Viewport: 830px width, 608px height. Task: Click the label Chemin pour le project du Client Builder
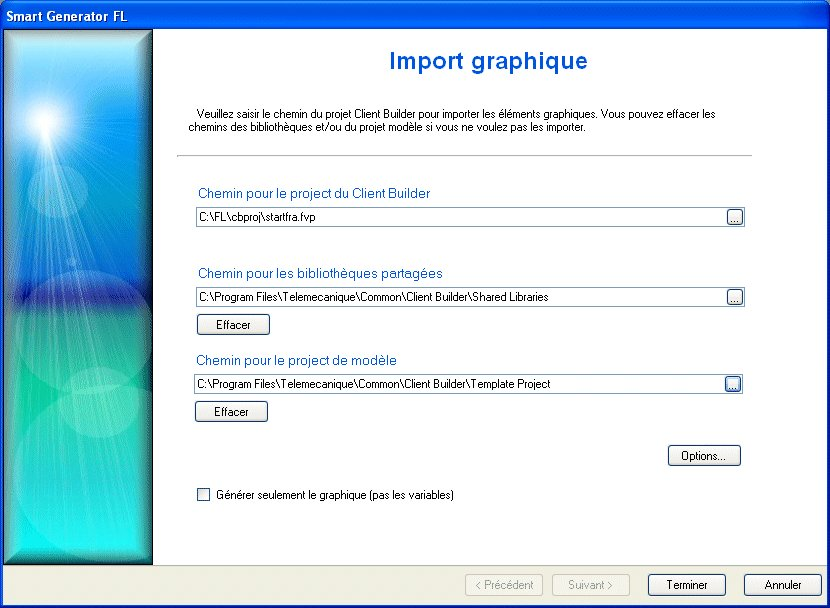pyautogui.click(x=314, y=194)
